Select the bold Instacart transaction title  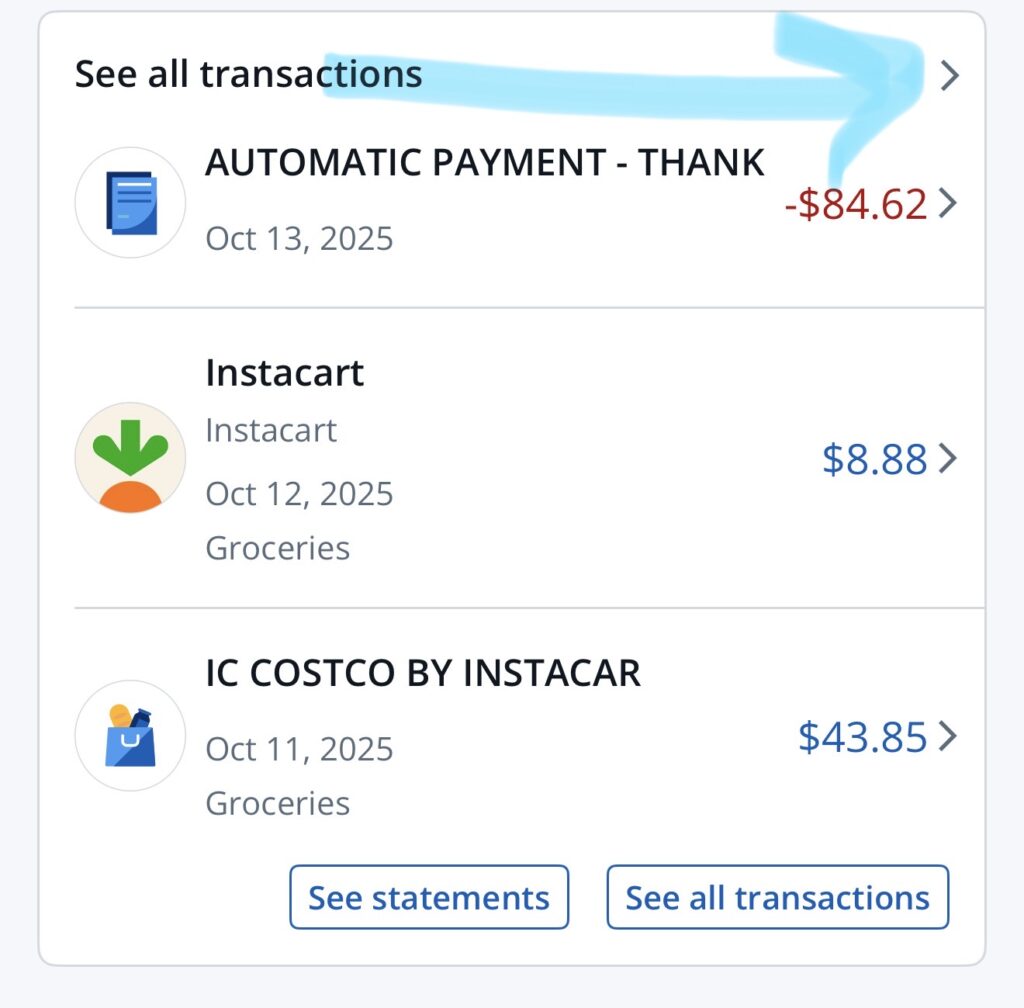[x=284, y=373]
